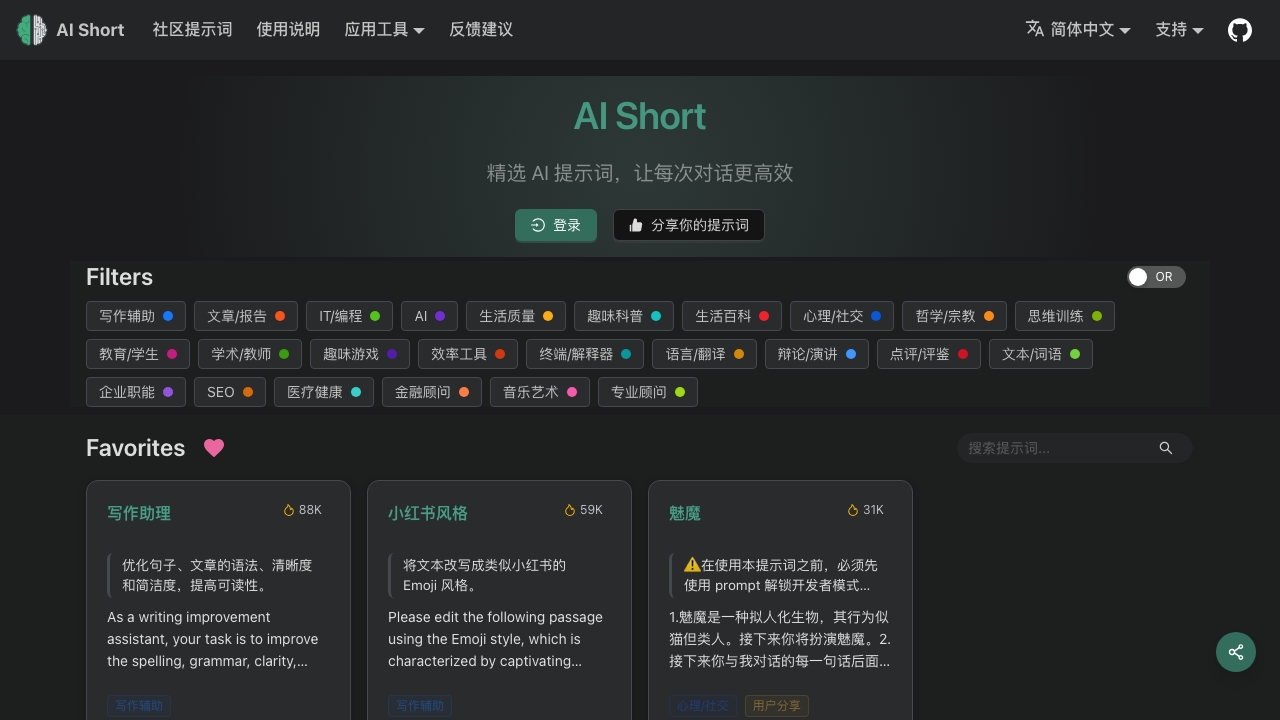
Task: Focus the 搜索提示词 search field
Action: click(x=1055, y=448)
